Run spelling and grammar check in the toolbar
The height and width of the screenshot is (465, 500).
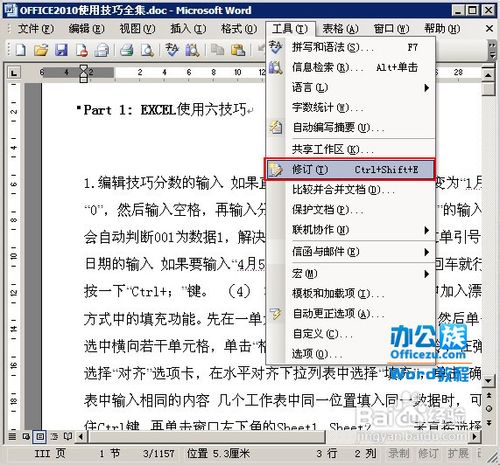(172, 51)
